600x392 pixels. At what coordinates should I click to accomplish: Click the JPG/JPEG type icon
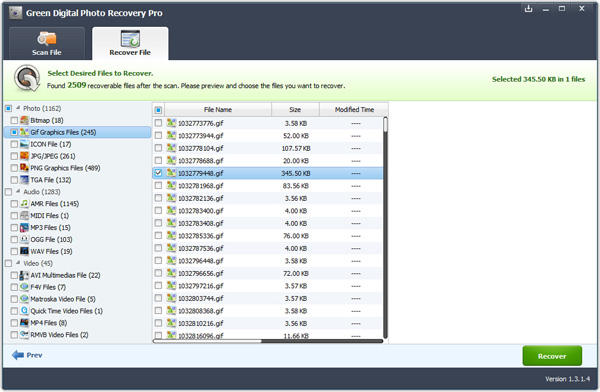[x=24, y=156]
